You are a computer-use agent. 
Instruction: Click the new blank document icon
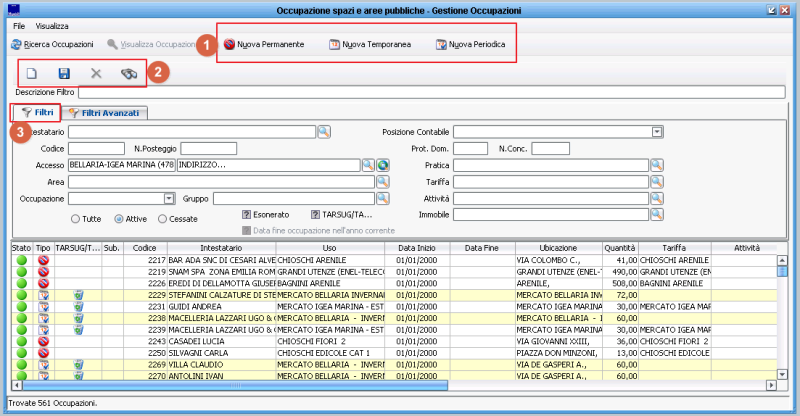[x=31, y=73]
